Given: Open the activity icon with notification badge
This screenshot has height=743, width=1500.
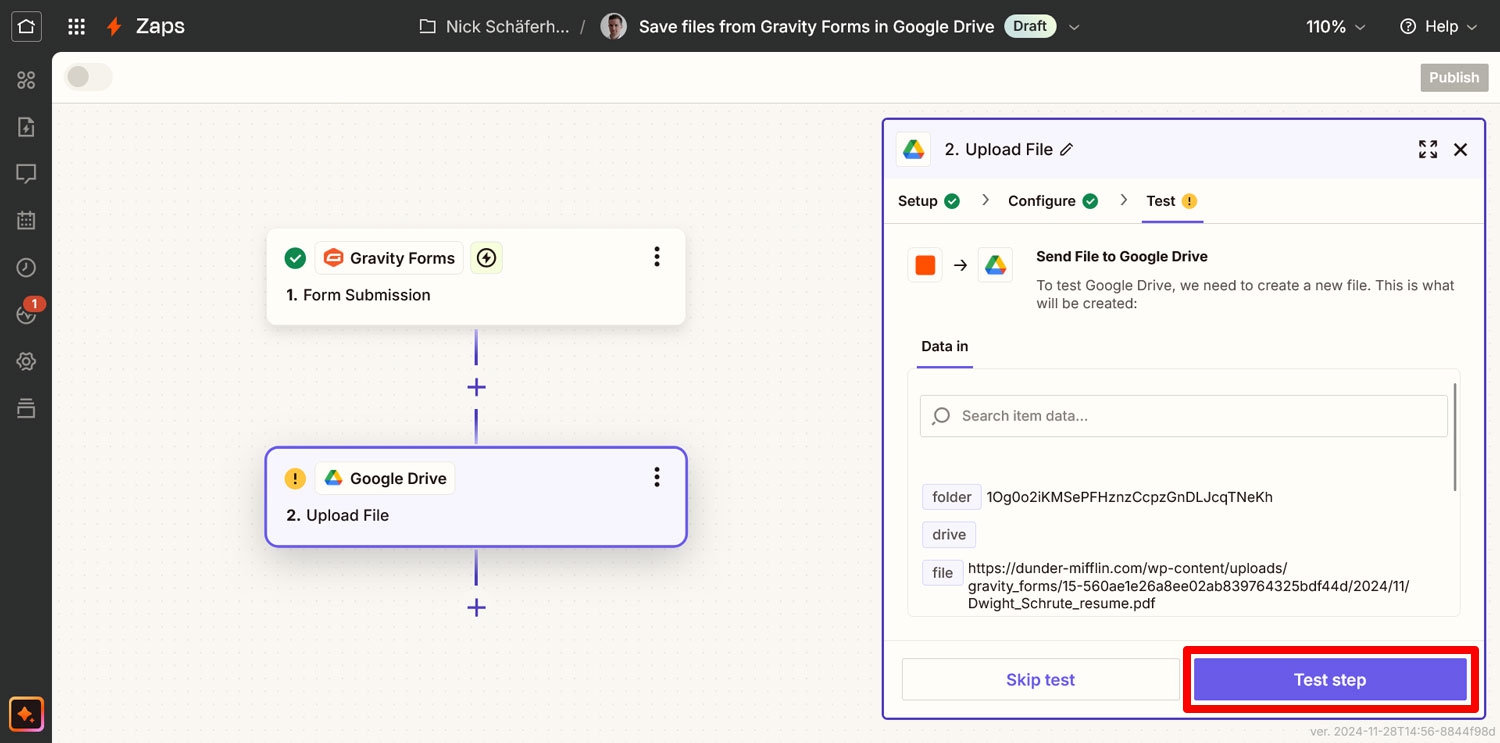Looking at the screenshot, I should [26, 312].
